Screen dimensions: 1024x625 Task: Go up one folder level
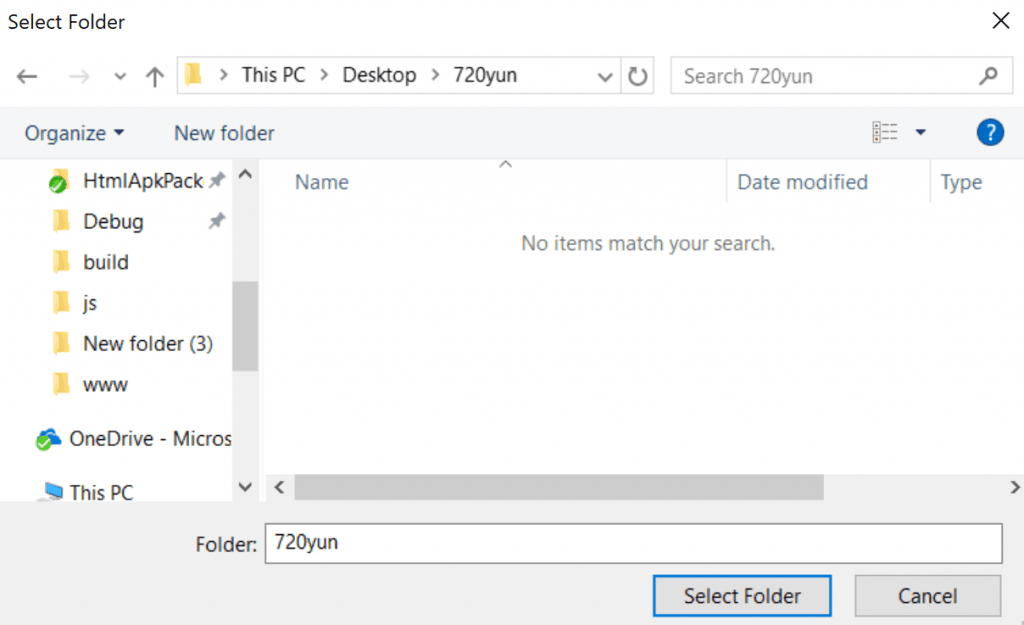click(154, 77)
